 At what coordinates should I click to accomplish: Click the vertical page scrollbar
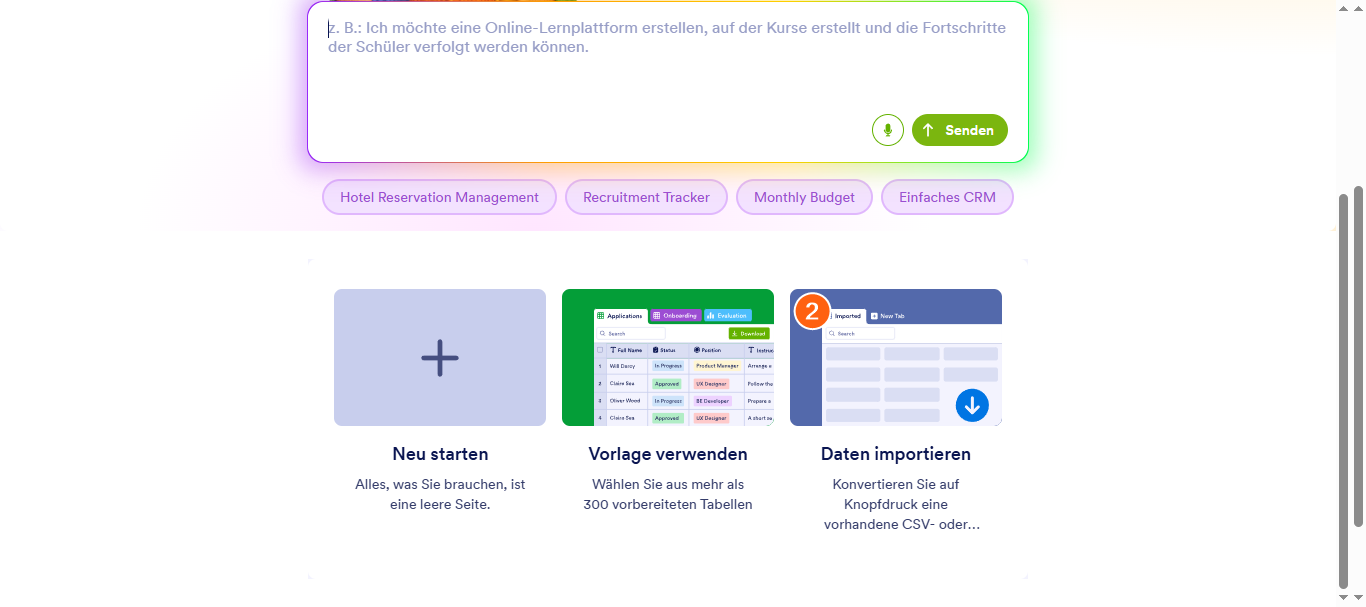[x=1358, y=355]
